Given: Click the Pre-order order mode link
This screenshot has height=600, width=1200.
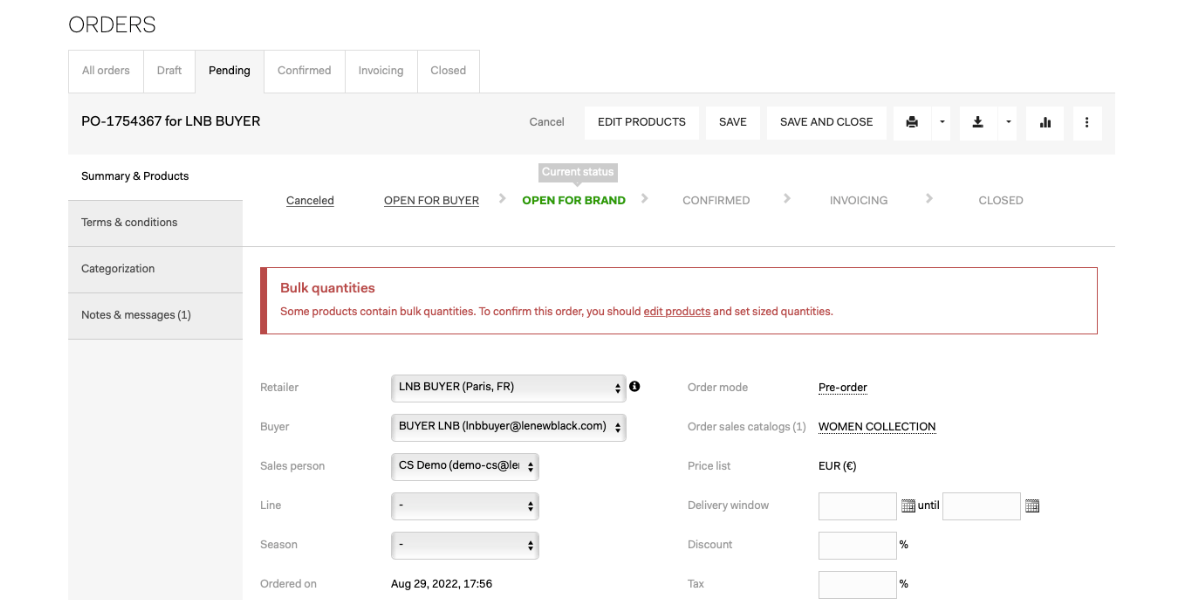Looking at the screenshot, I should (x=843, y=388).
